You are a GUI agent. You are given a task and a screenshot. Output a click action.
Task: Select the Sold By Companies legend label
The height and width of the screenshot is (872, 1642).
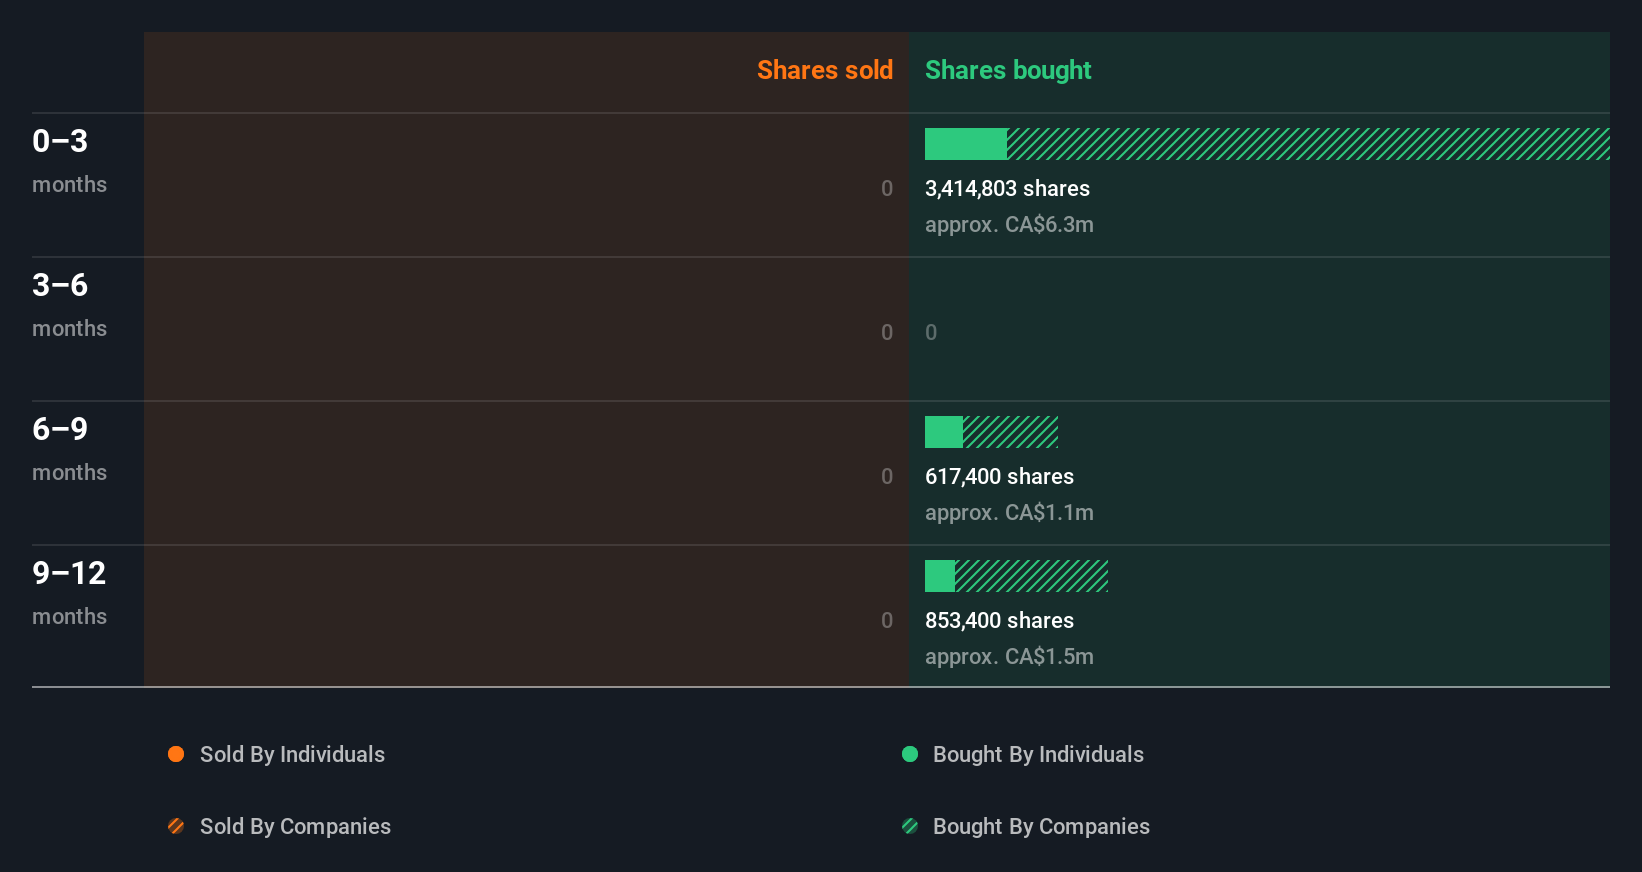click(x=295, y=826)
